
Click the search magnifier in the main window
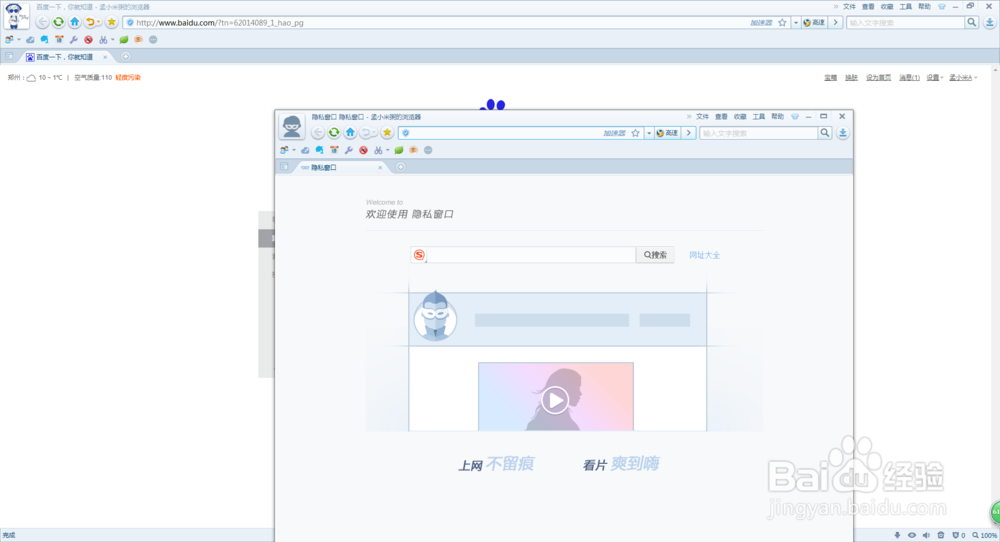click(971, 22)
